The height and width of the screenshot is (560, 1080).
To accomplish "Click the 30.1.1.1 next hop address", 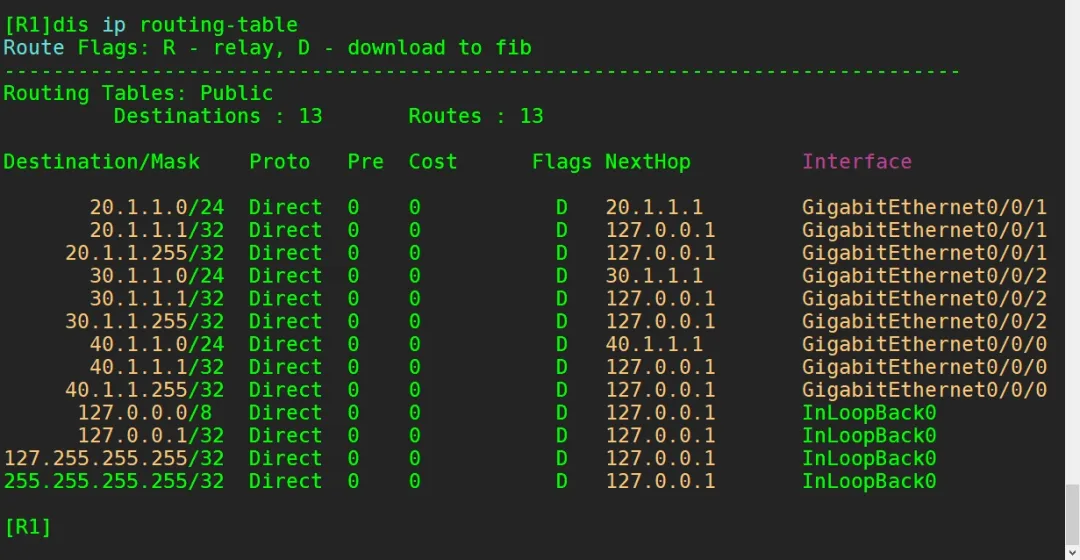I will click(x=654, y=276).
